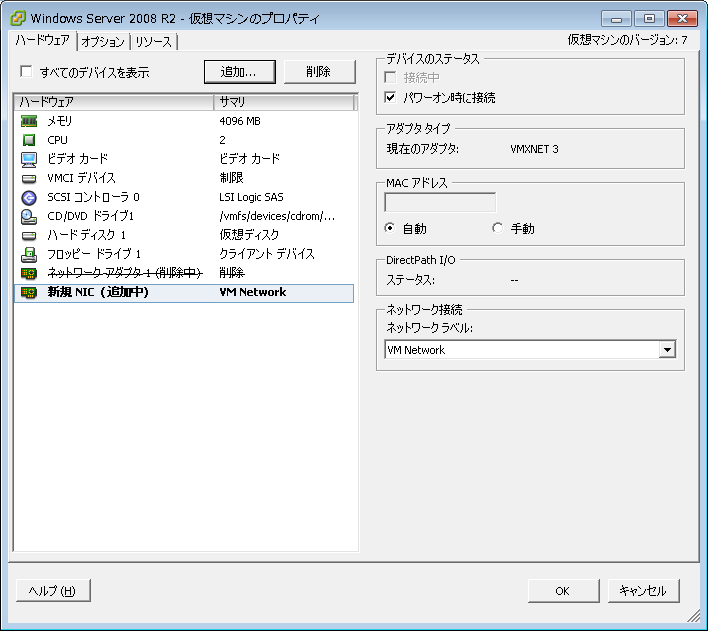Screen dimensions: 708x631
Task: Select the SCSI controller 0 (SCSI コントローラ 0) row label
Action: [93, 197]
